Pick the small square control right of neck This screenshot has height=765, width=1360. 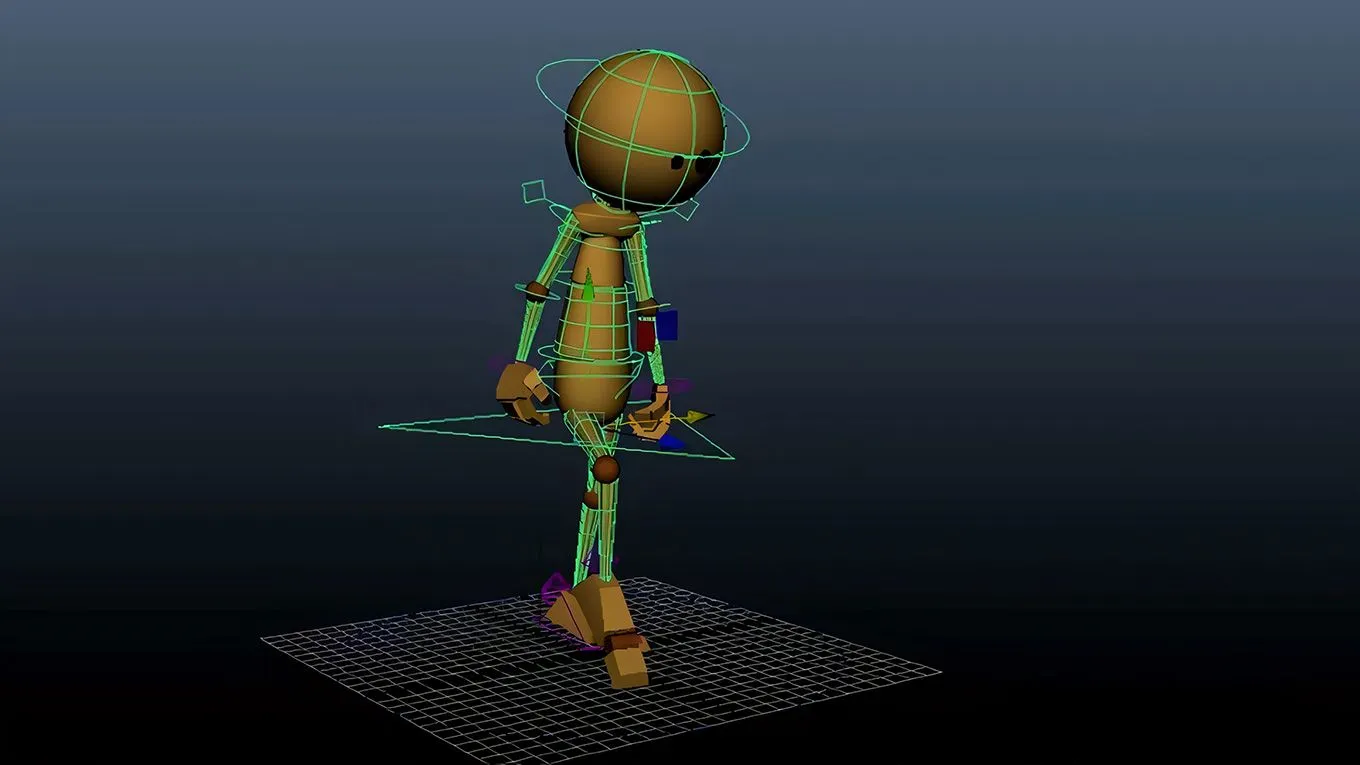(x=689, y=211)
